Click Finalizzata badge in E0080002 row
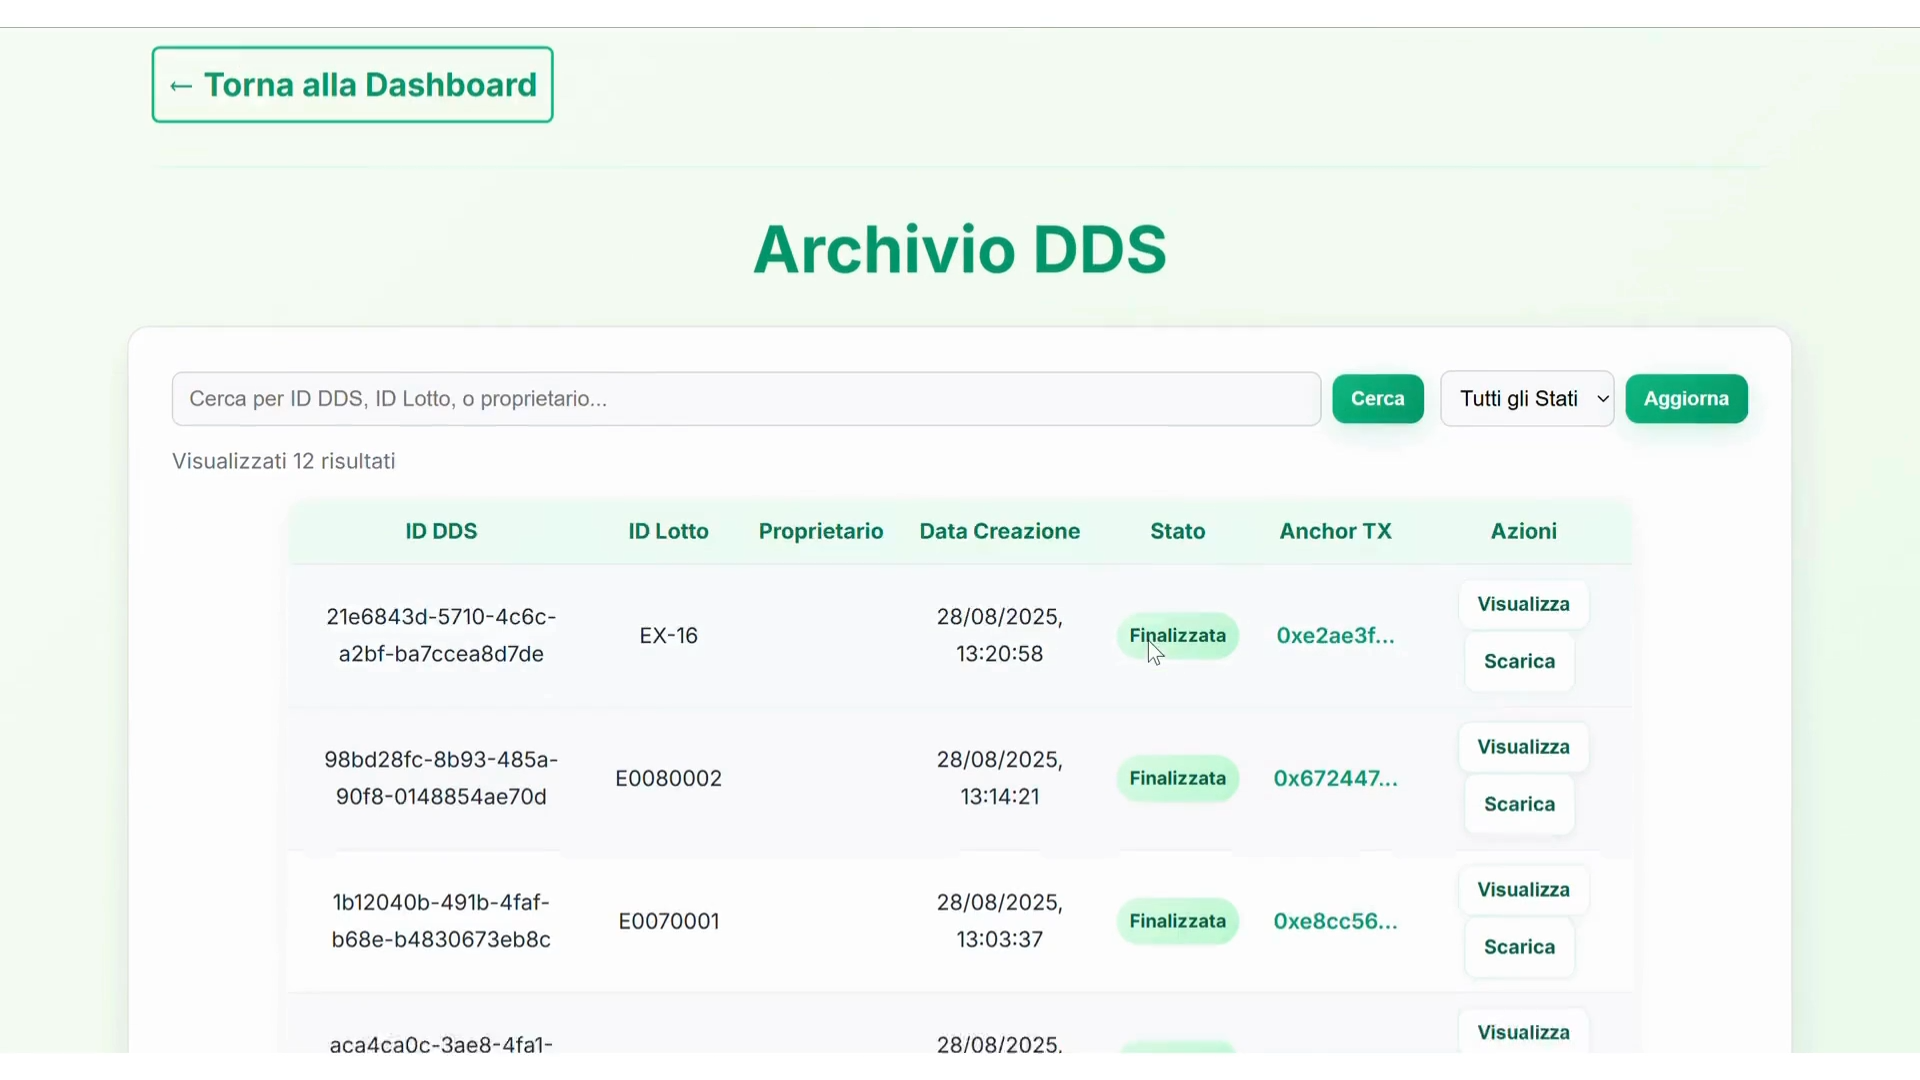The image size is (1920, 1080). tap(1178, 779)
